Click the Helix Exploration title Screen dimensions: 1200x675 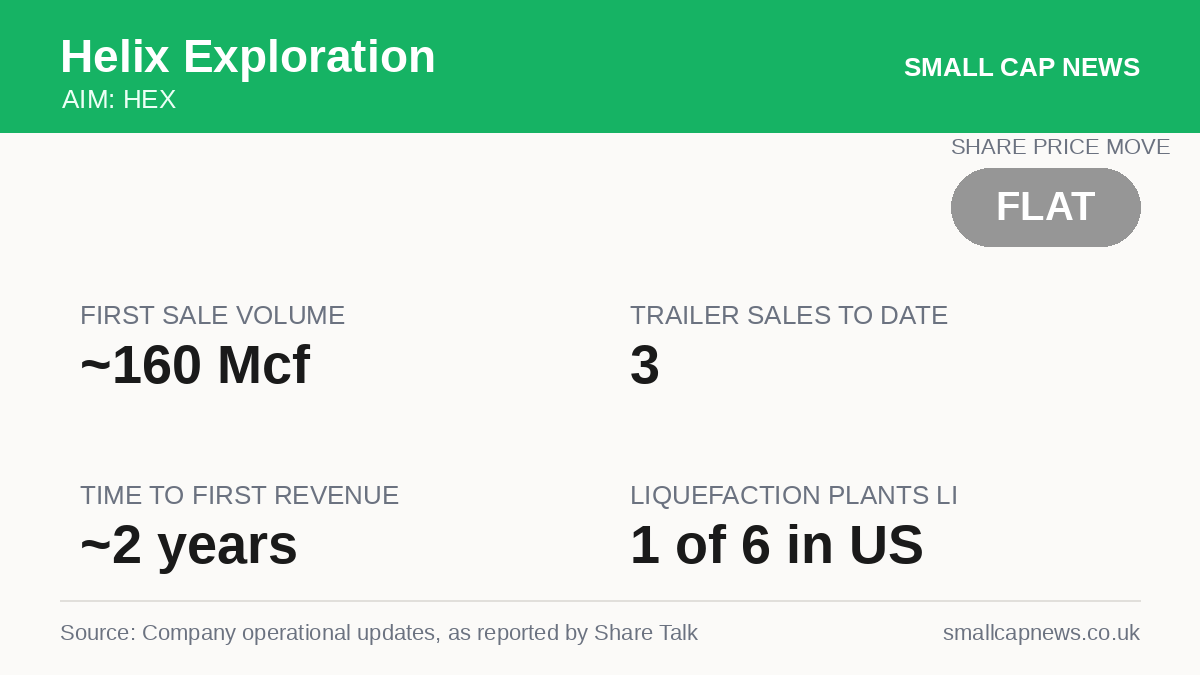(x=248, y=57)
